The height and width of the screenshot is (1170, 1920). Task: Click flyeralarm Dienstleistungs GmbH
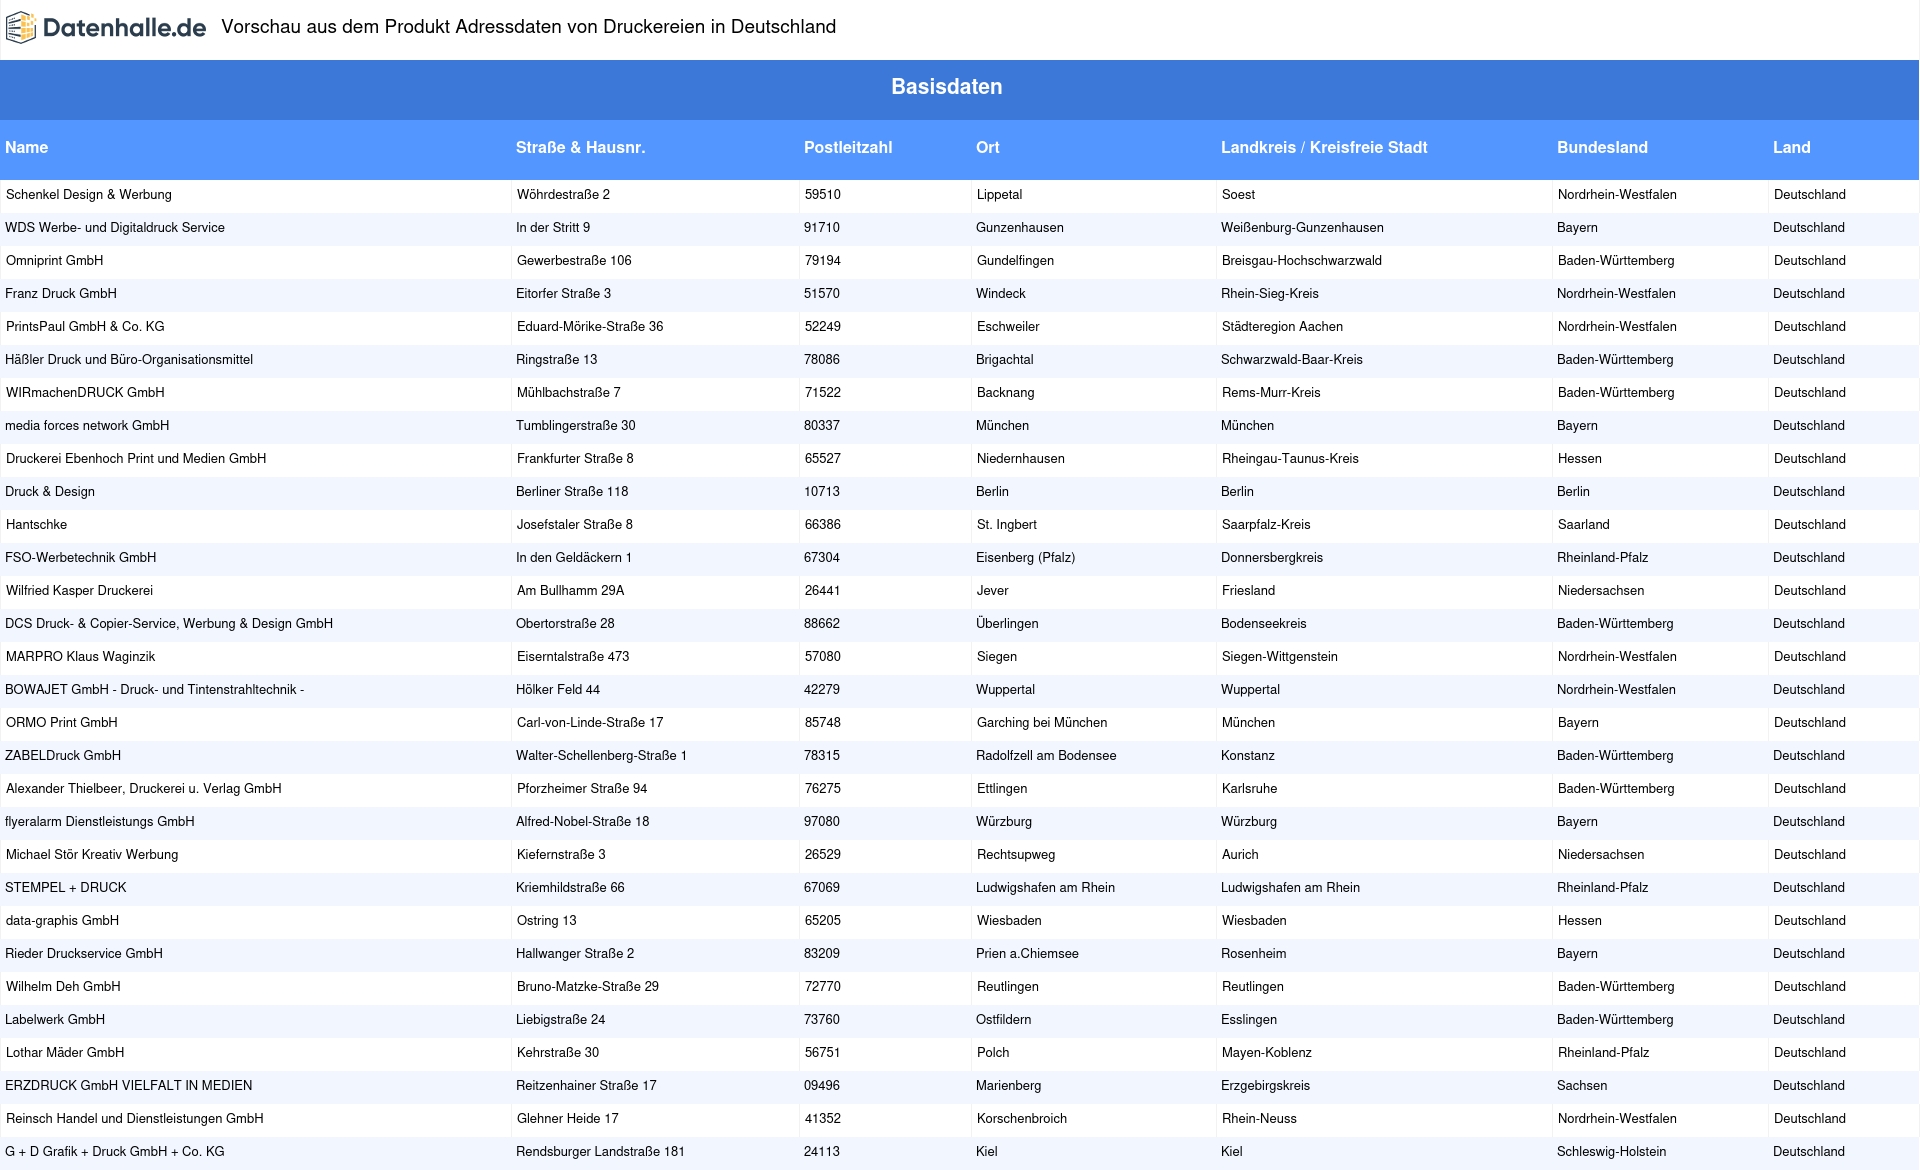click(100, 822)
